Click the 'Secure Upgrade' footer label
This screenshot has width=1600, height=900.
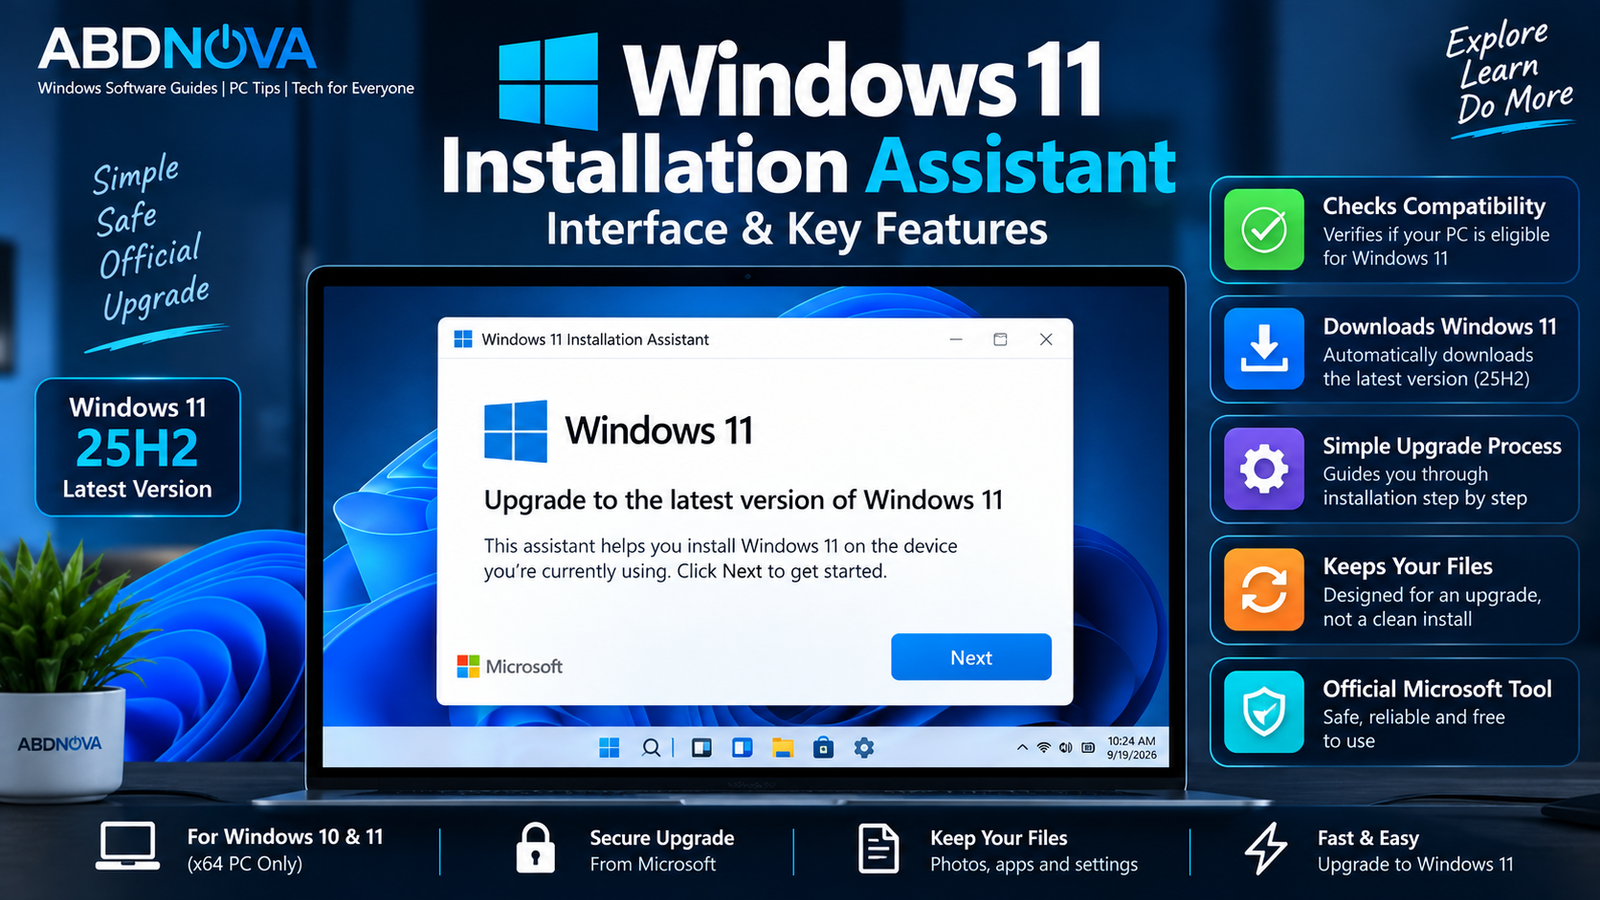tap(662, 838)
